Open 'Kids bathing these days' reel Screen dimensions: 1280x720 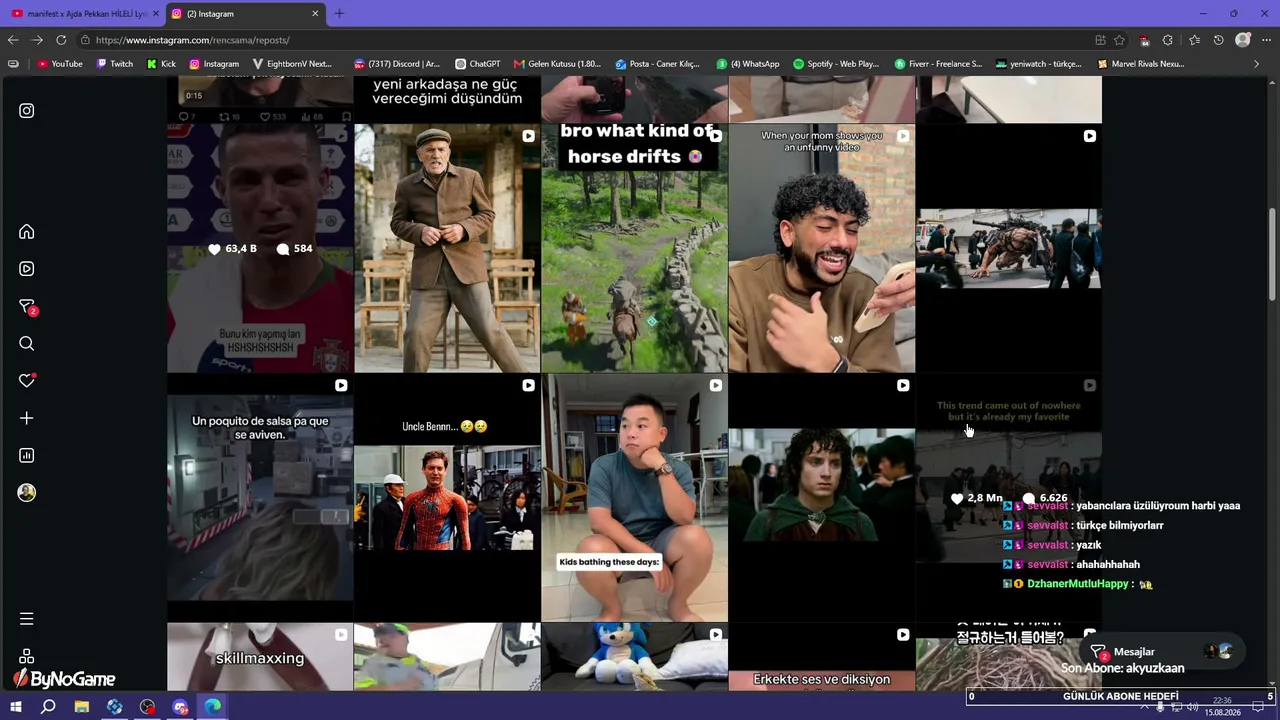click(x=634, y=498)
